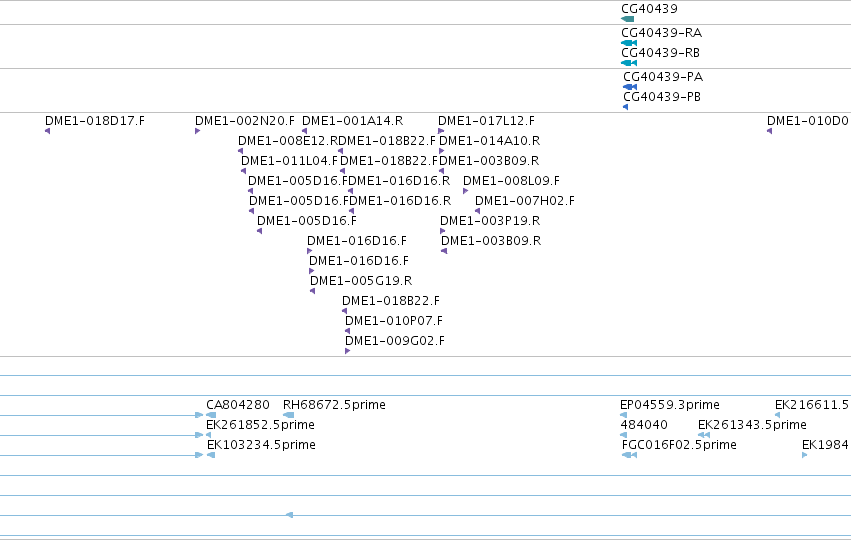The image size is (851, 540).
Task: Open the FGC016F02.5prime EST label
Action: coord(679,445)
